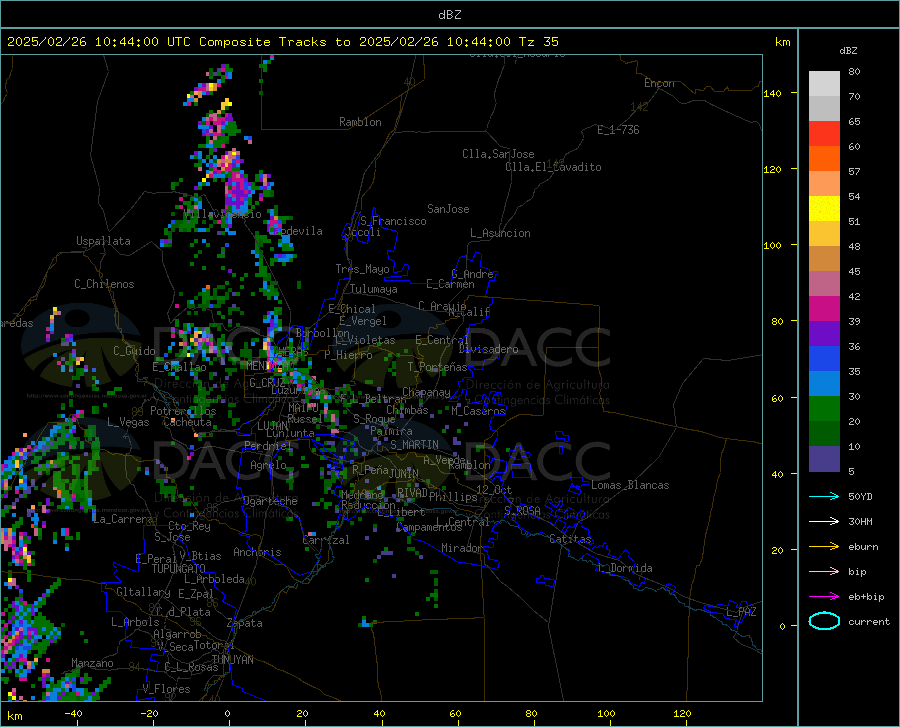Click the 39 dBZ magenta color swatch
Viewport: 900px width, 727px height.
pyautogui.click(x=824, y=309)
